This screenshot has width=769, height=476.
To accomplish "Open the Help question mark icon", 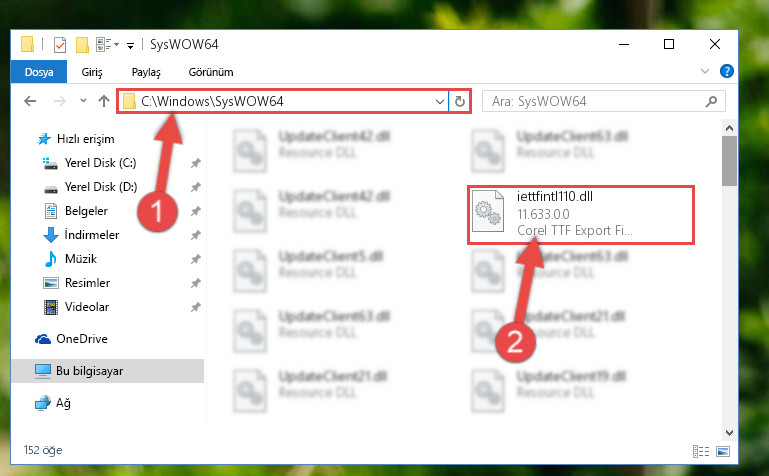I will point(726,72).
